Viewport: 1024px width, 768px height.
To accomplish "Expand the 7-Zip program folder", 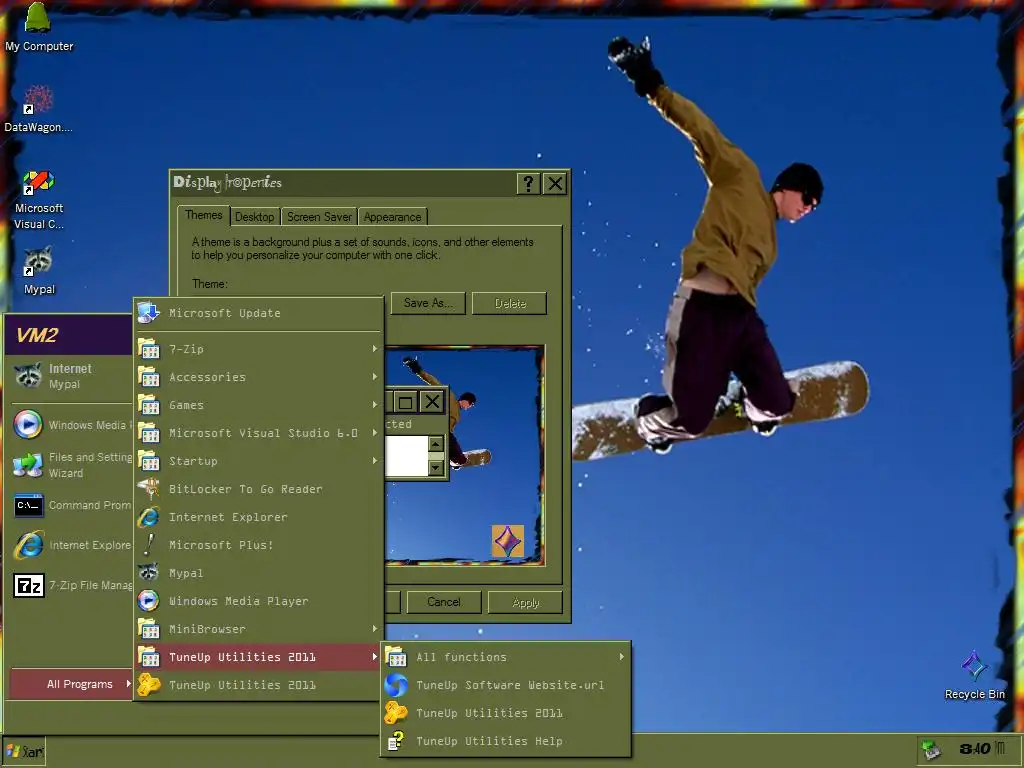I will point(259,349).
